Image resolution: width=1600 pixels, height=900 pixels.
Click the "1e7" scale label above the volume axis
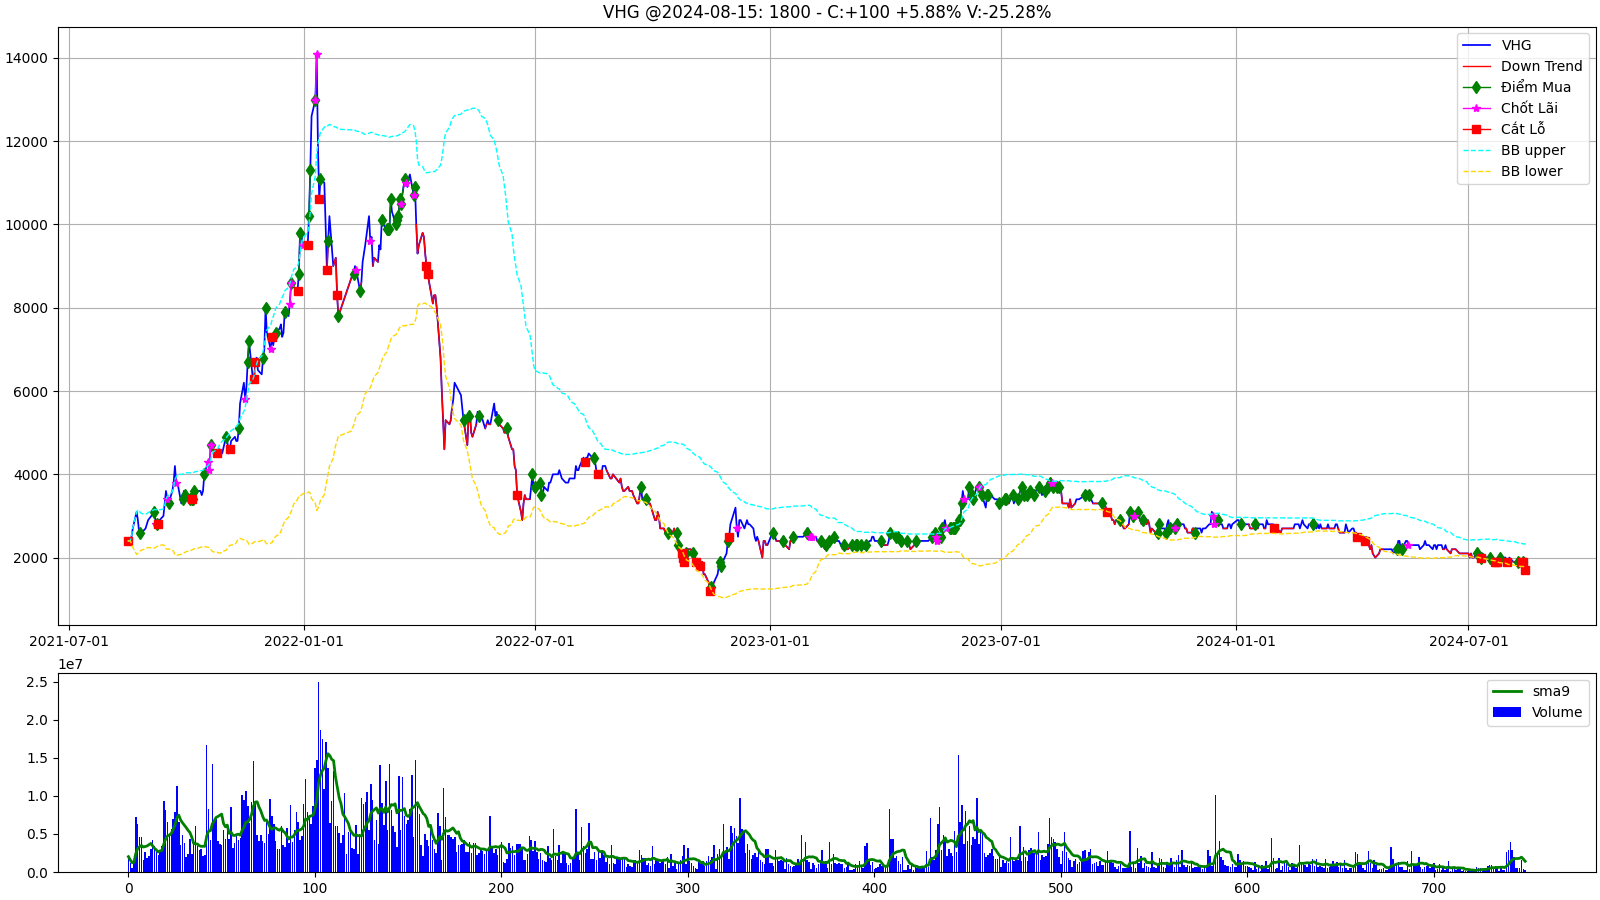click(70, 664)
